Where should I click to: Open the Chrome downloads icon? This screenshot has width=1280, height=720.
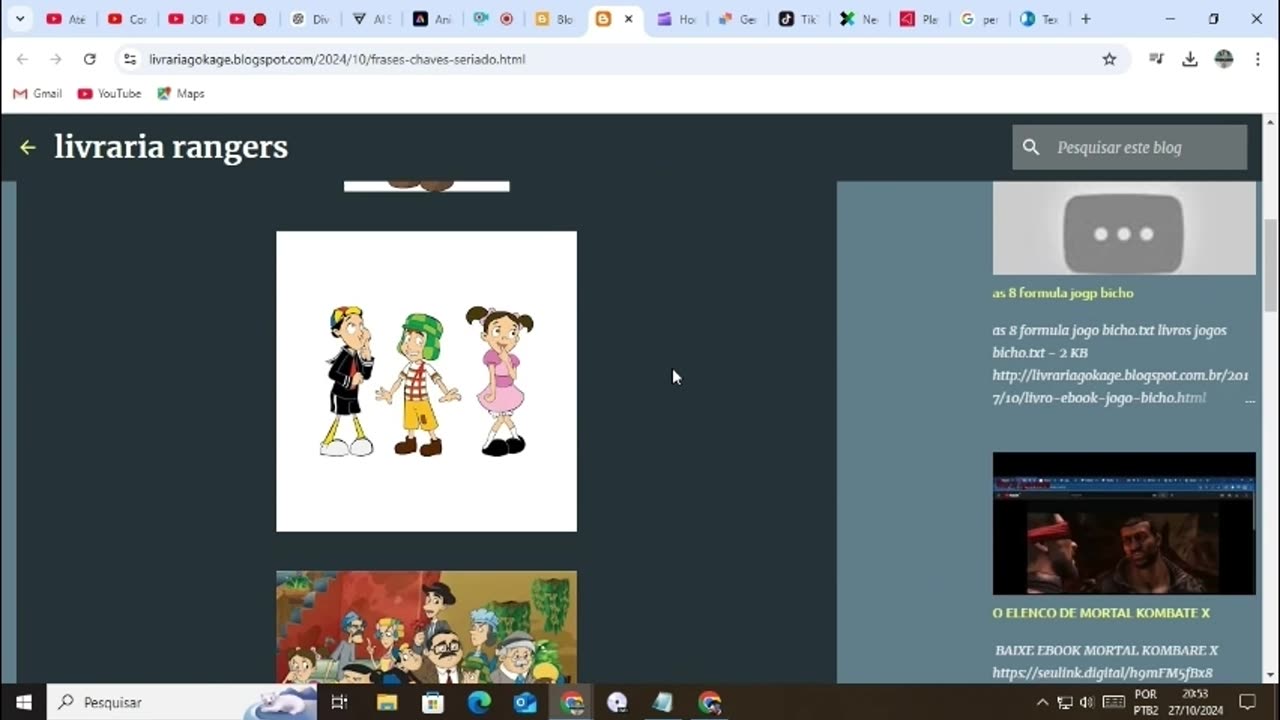[x=1190, y=59]
